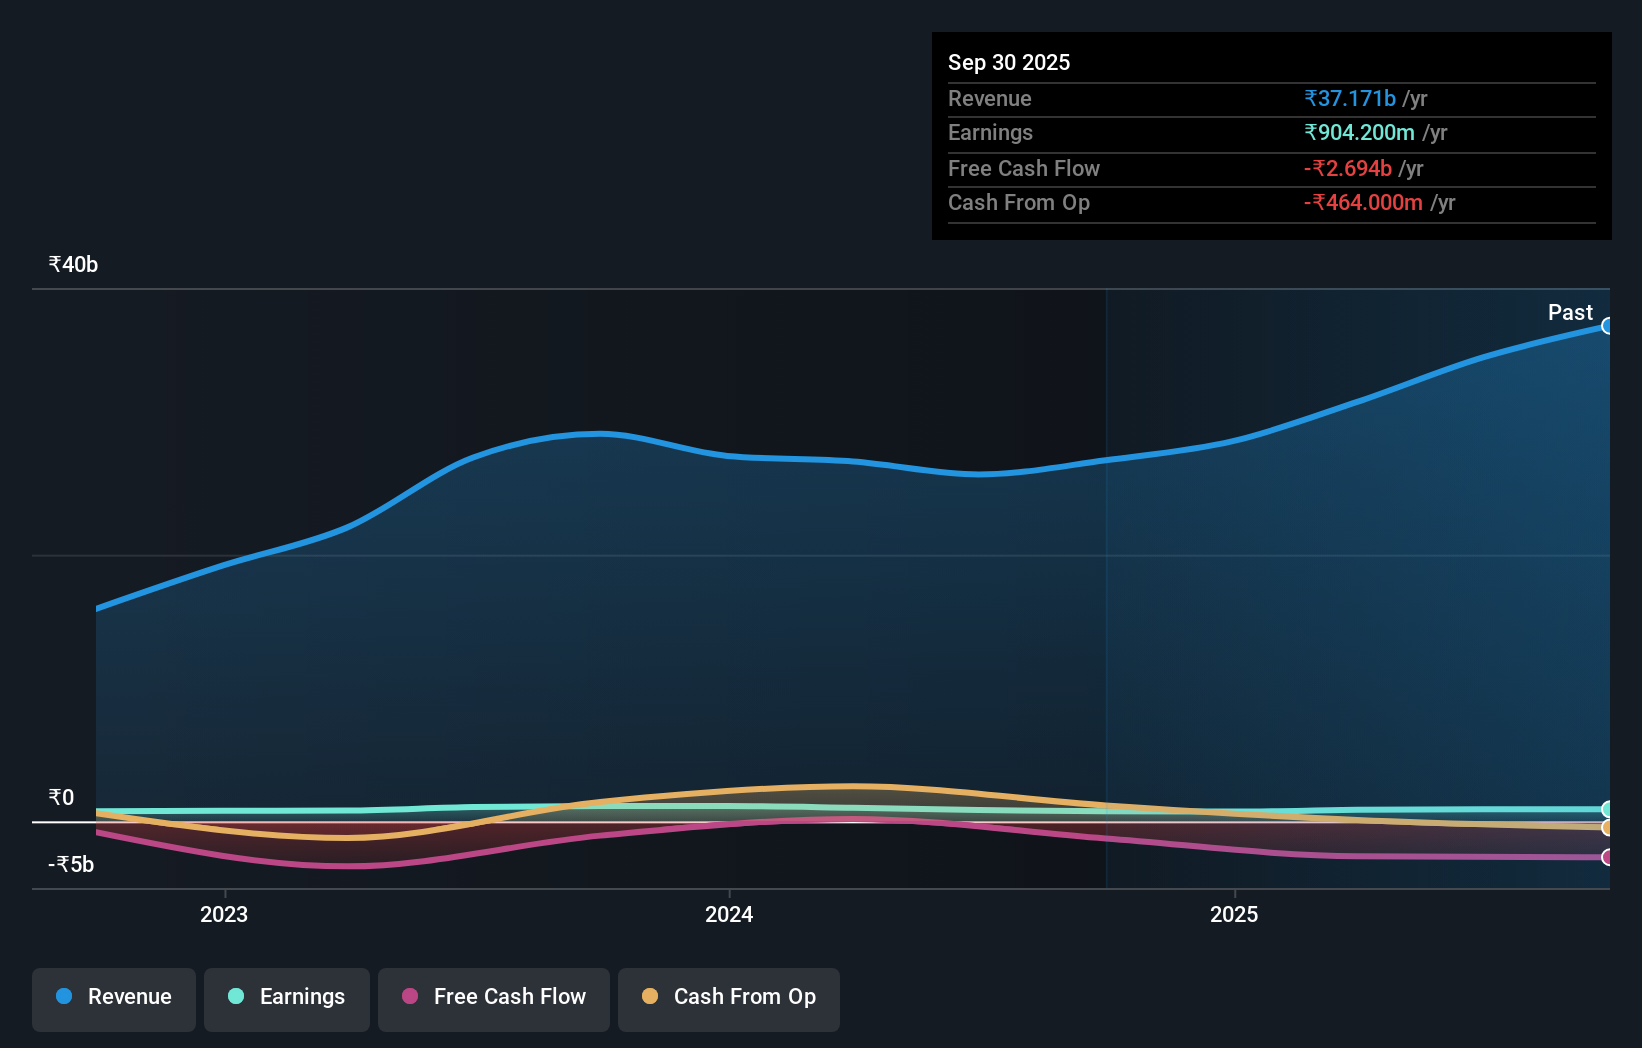Image resolution: width=1642 pixels, height=1048 pixels.
Task: Click the Cash From Op endpoint marker
Action: click(1608, 829)
